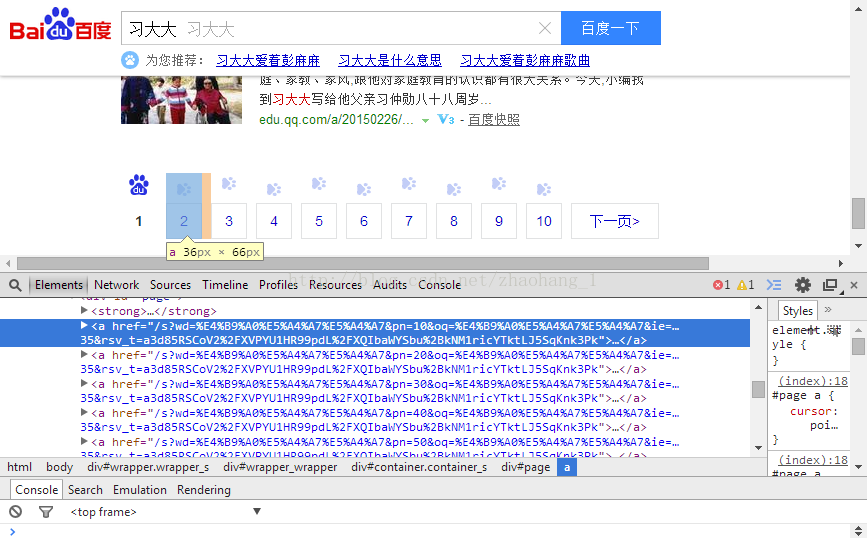The image size is (867, 538).
Task: Go to results page 9
Action: (499, 221)
